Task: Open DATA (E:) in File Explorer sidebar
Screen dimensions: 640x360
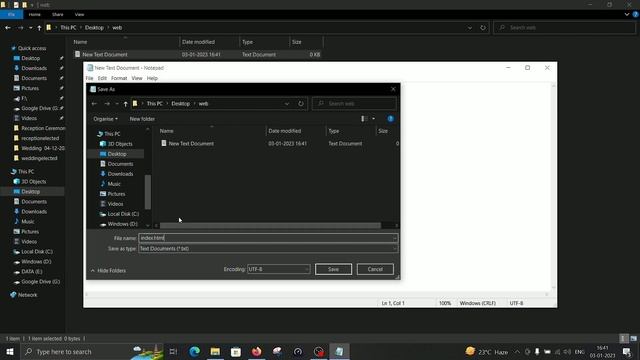Action: pos(31,272)
